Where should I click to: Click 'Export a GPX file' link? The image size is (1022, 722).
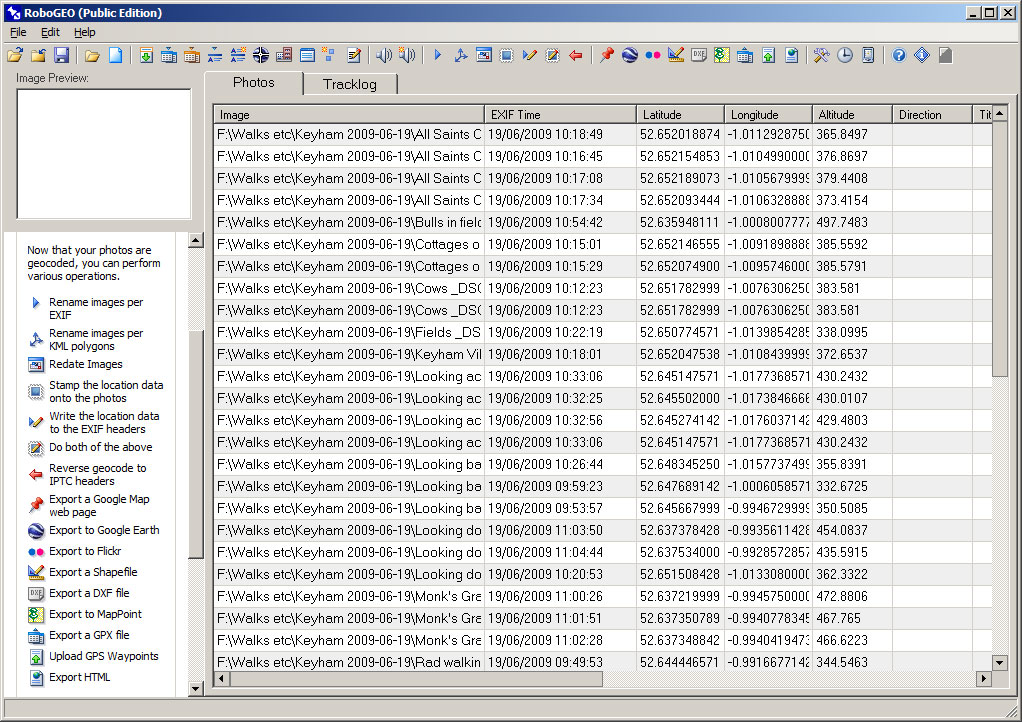pyautogui.click(x=89, y=635)
